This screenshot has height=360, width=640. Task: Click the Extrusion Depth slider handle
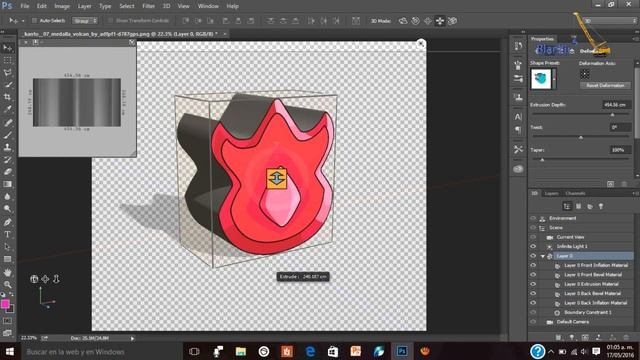612,115
